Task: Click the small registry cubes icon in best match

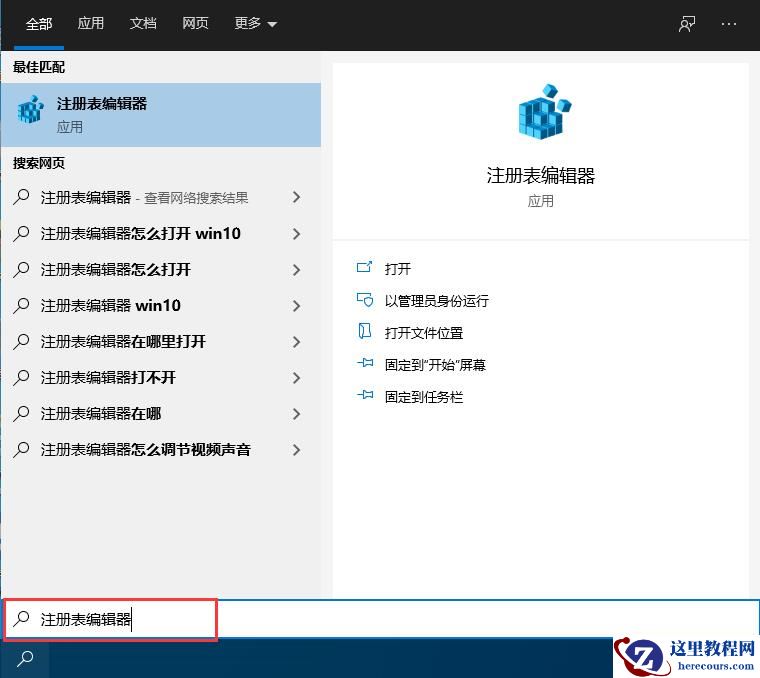Action: click(x=30, y=110)
